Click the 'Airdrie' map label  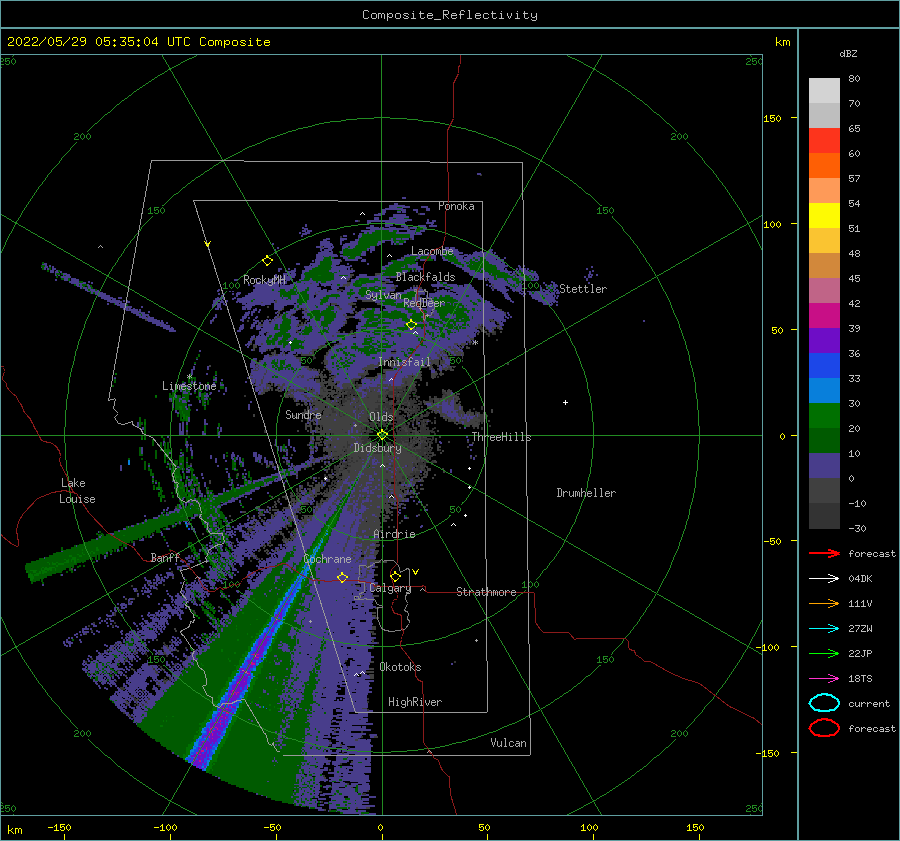pos(394,534)
